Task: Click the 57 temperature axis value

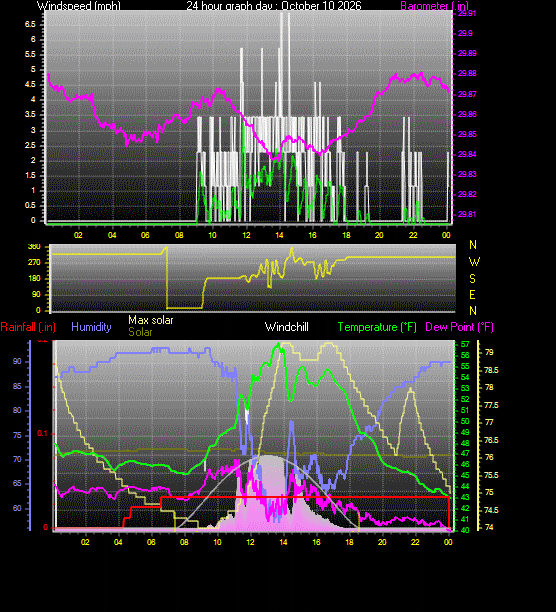Action: (465, 344)
